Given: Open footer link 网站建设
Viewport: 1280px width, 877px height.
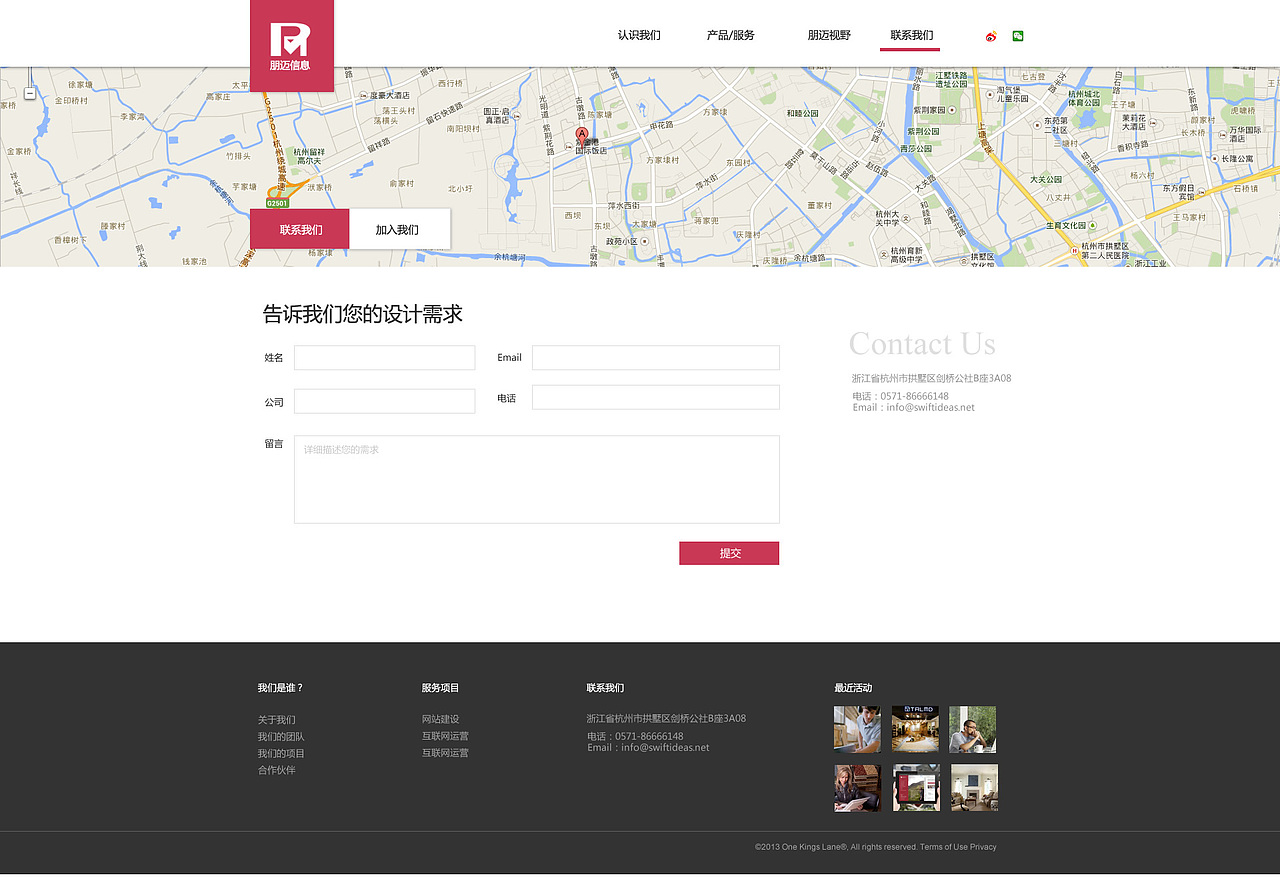Looking at the screenshot, I should (440, 720).
